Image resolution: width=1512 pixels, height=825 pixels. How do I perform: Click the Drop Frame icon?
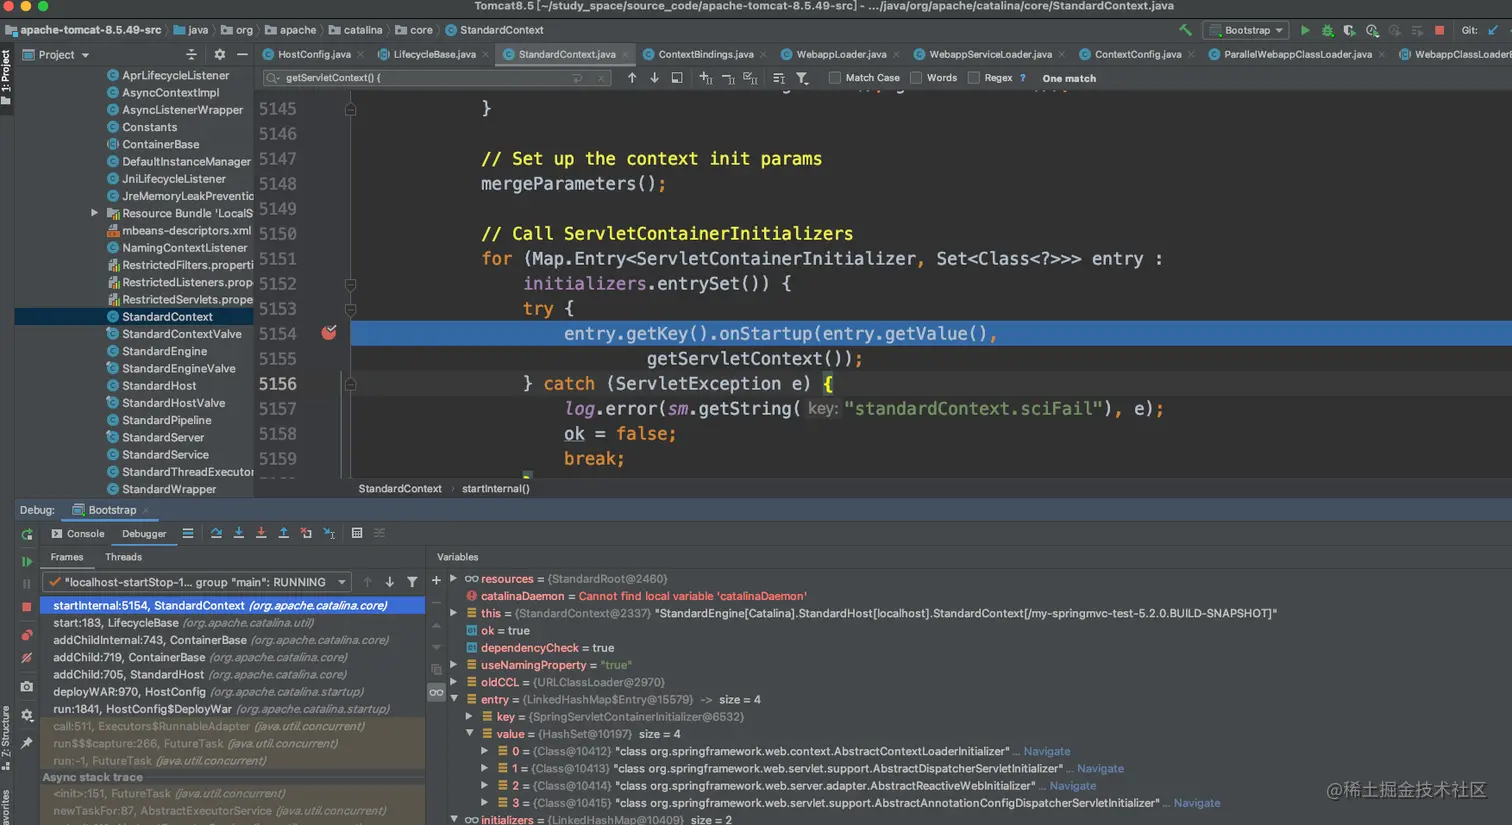306,533
